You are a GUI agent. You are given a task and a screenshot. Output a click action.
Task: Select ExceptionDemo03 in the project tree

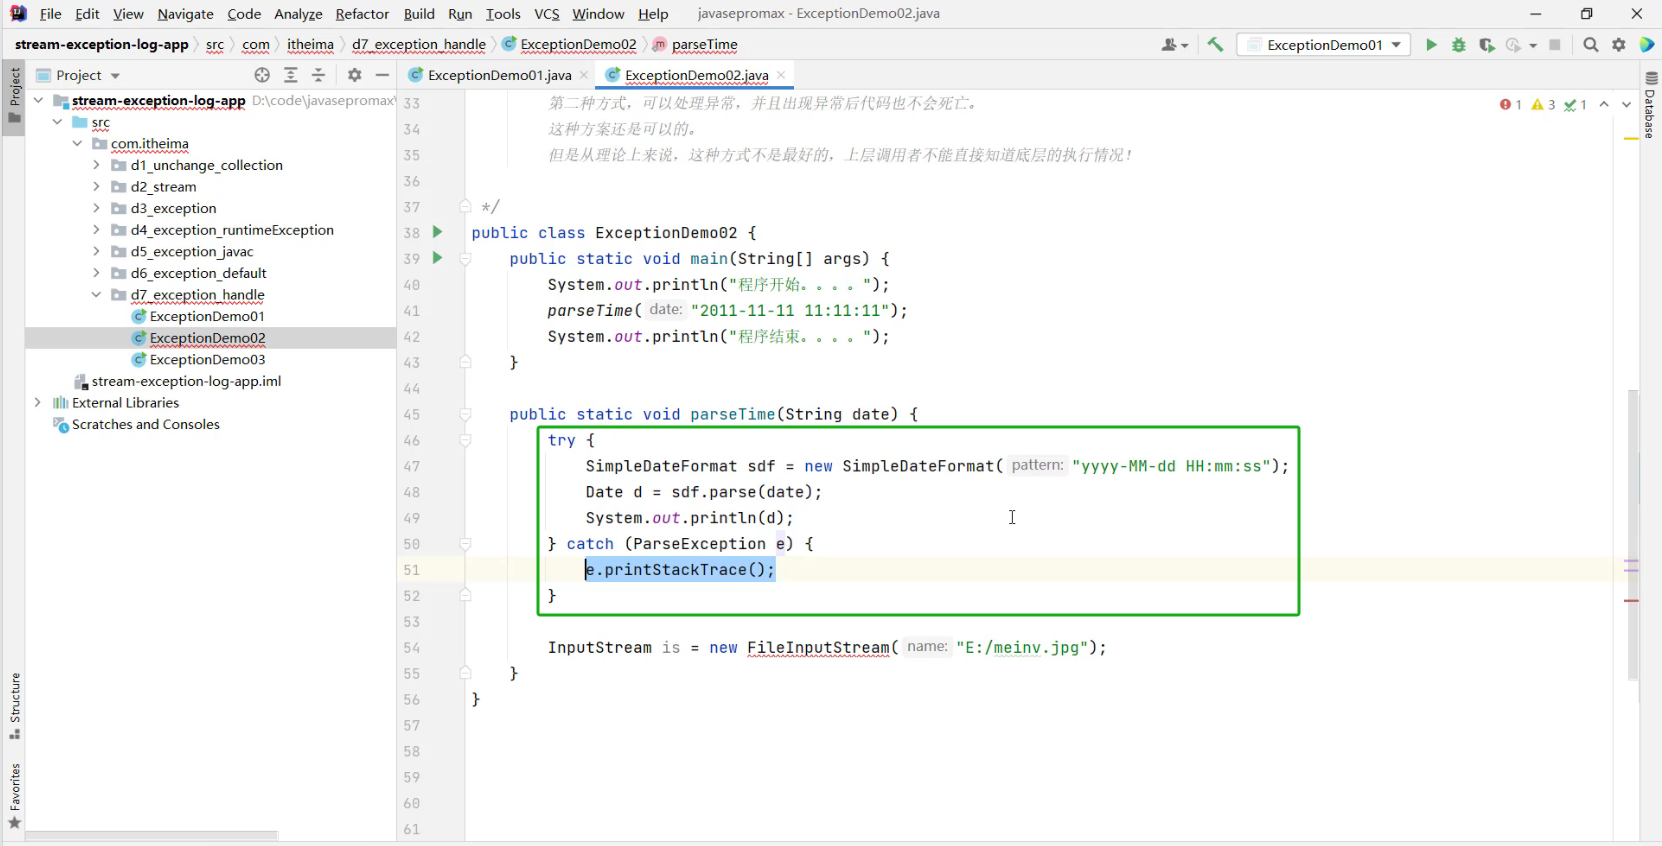click(207, 360)
